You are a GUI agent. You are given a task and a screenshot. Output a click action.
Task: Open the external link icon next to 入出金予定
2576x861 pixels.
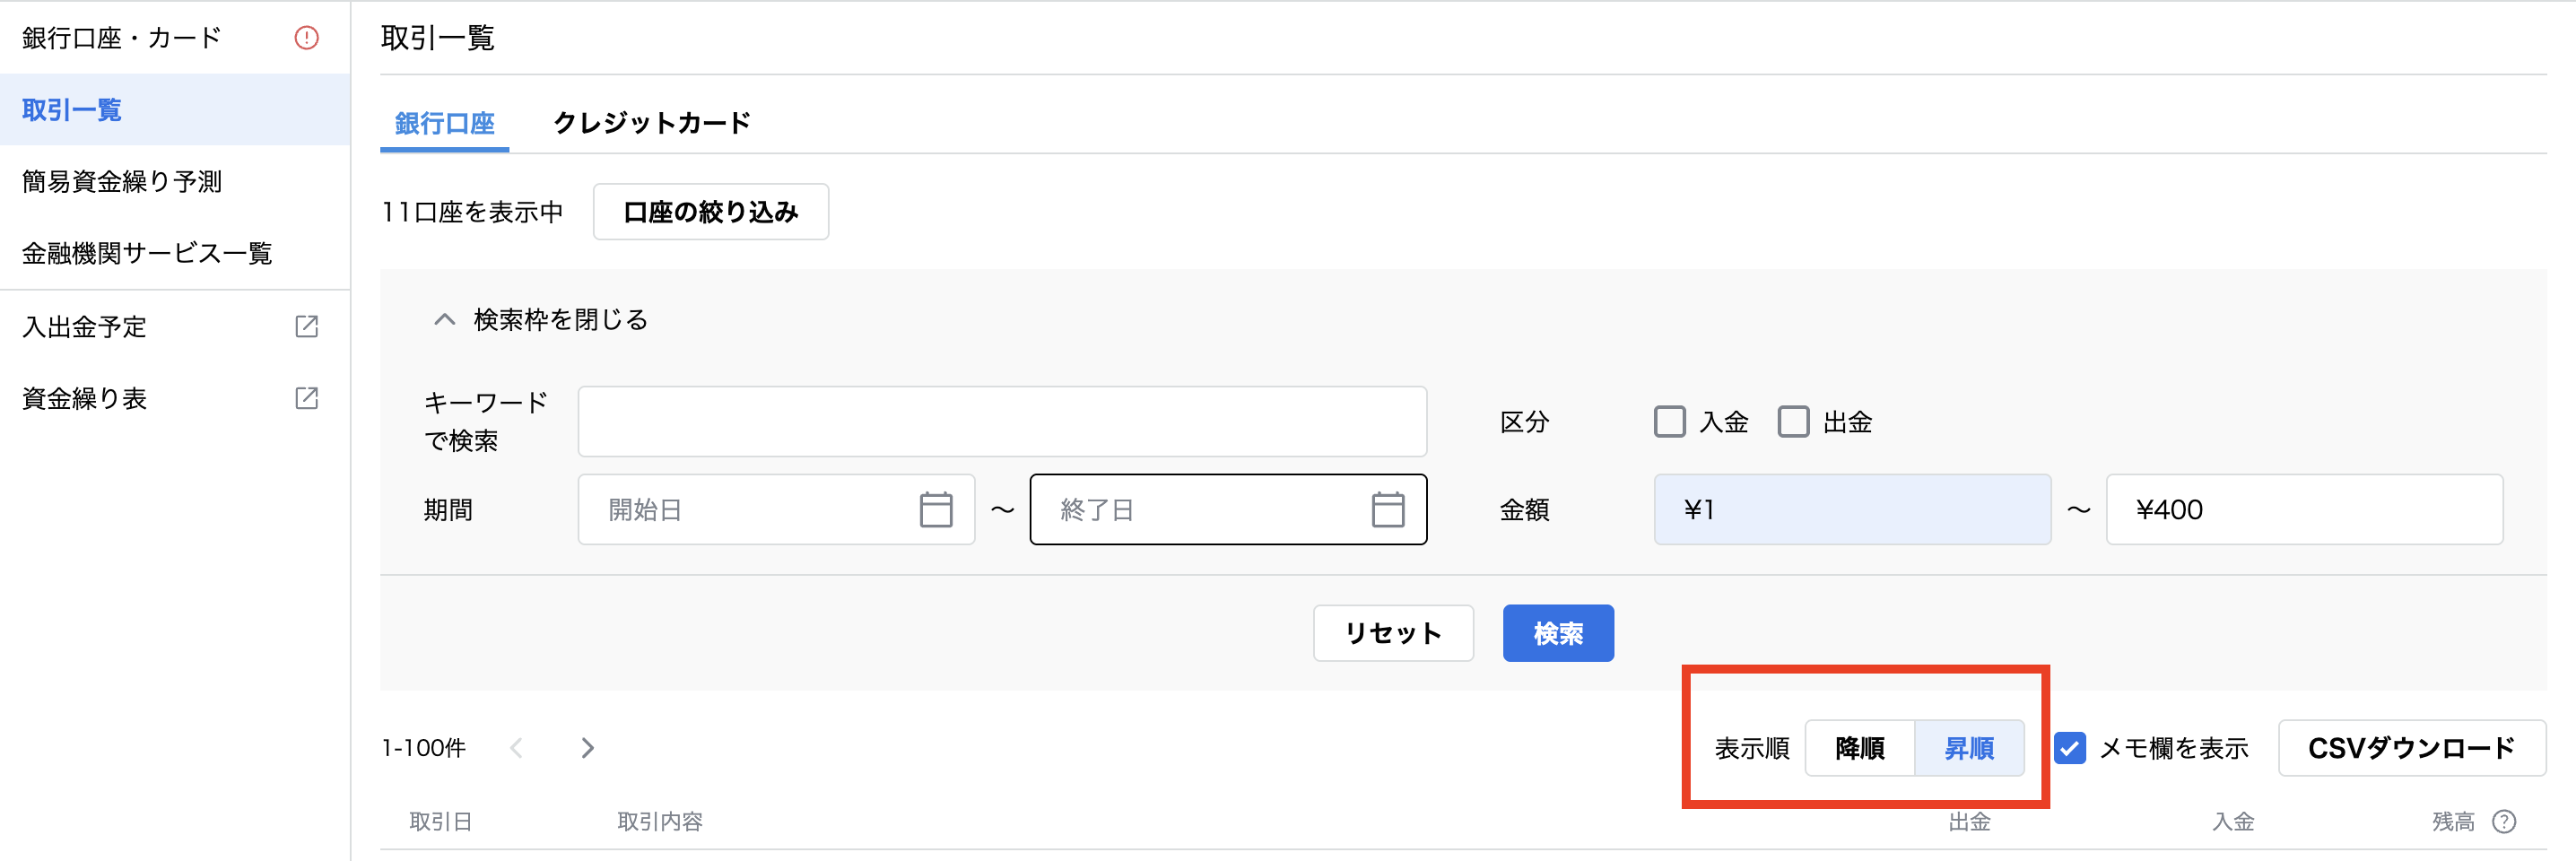click(306, 326)
